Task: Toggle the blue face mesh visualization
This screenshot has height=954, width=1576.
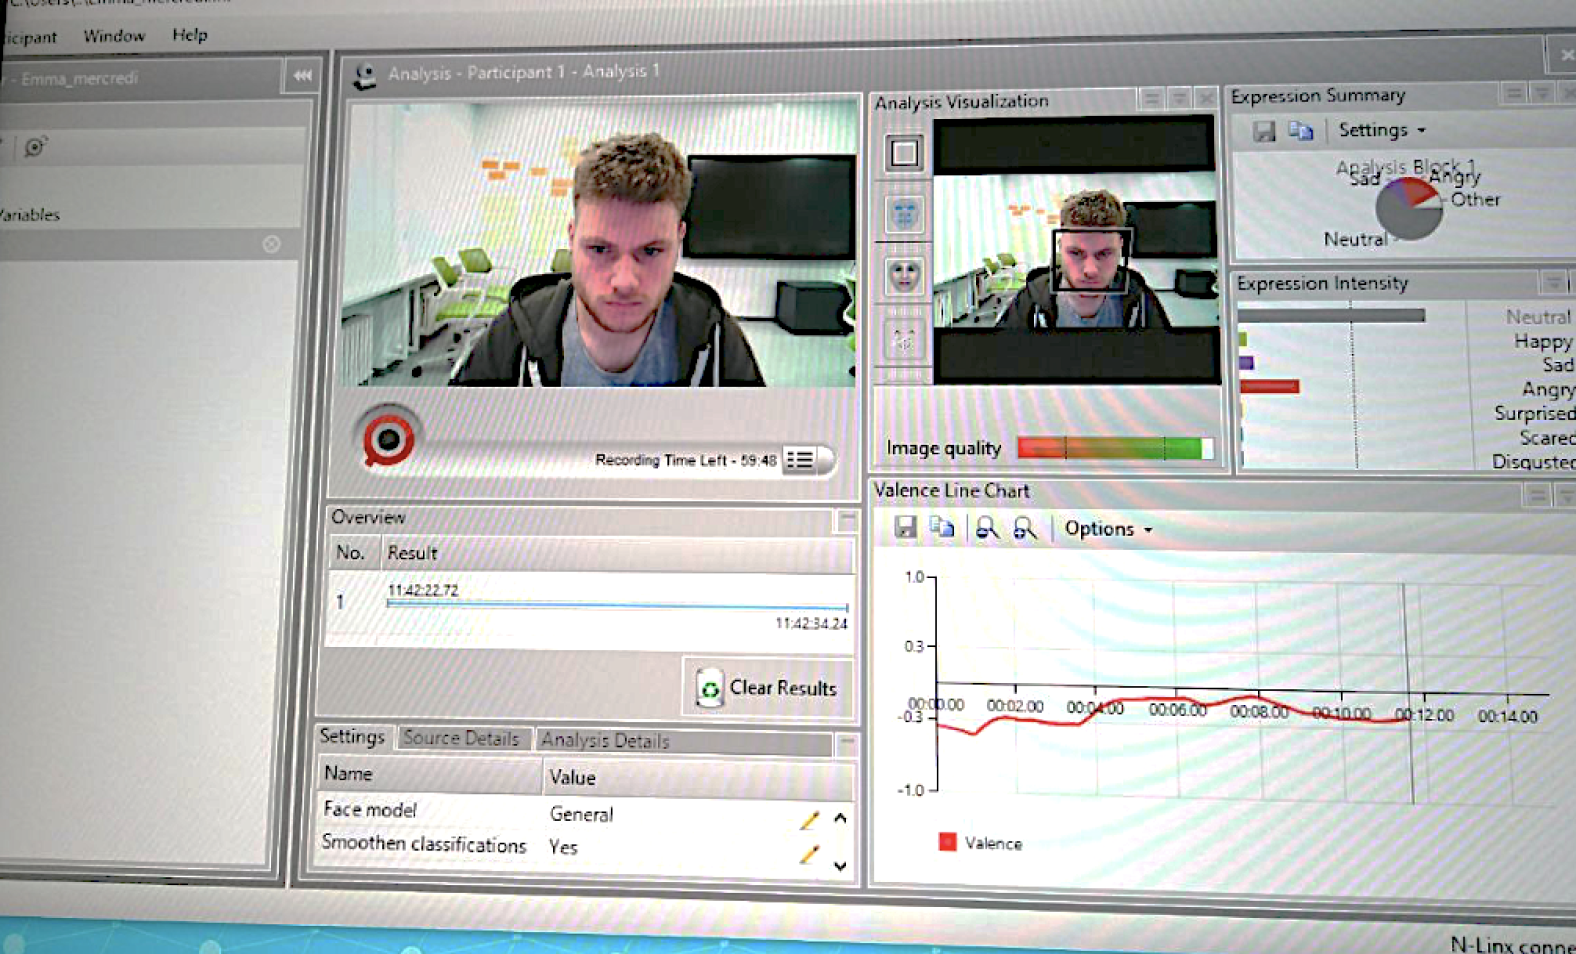Action: click(x=904, y=214)
